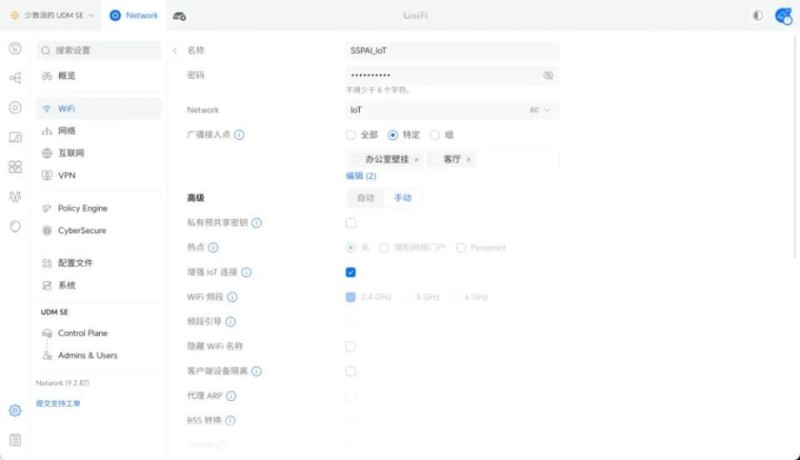This screenshot has width=800, height=460.
Task: Enable the 私有预共享密钥 checkbox
Action: pos(351,222)
